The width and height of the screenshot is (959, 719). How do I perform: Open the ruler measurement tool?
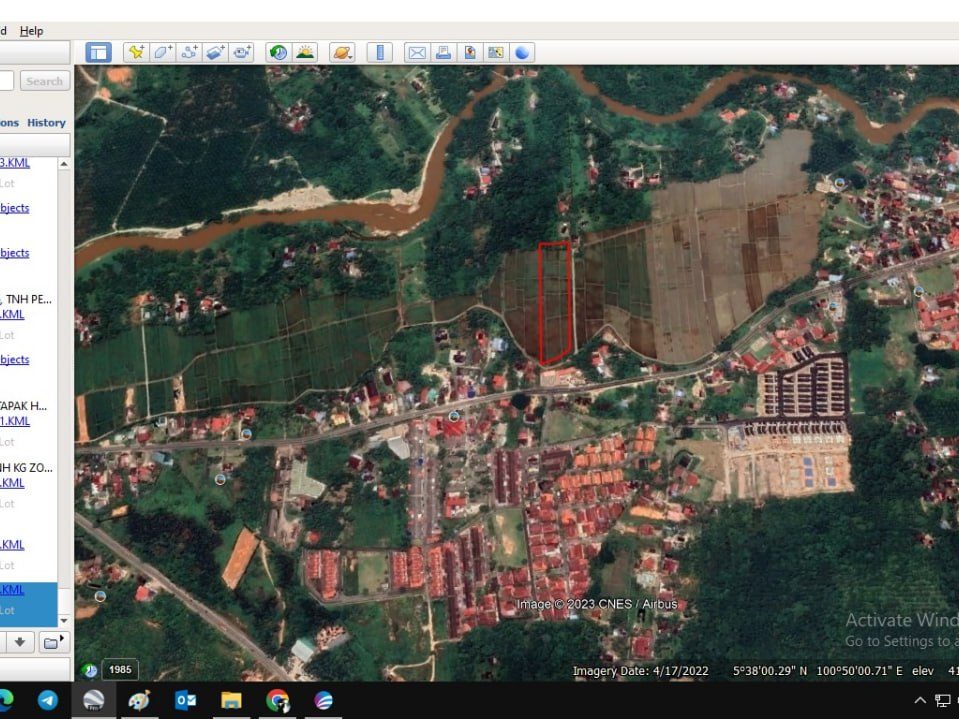tap(380, 53)
